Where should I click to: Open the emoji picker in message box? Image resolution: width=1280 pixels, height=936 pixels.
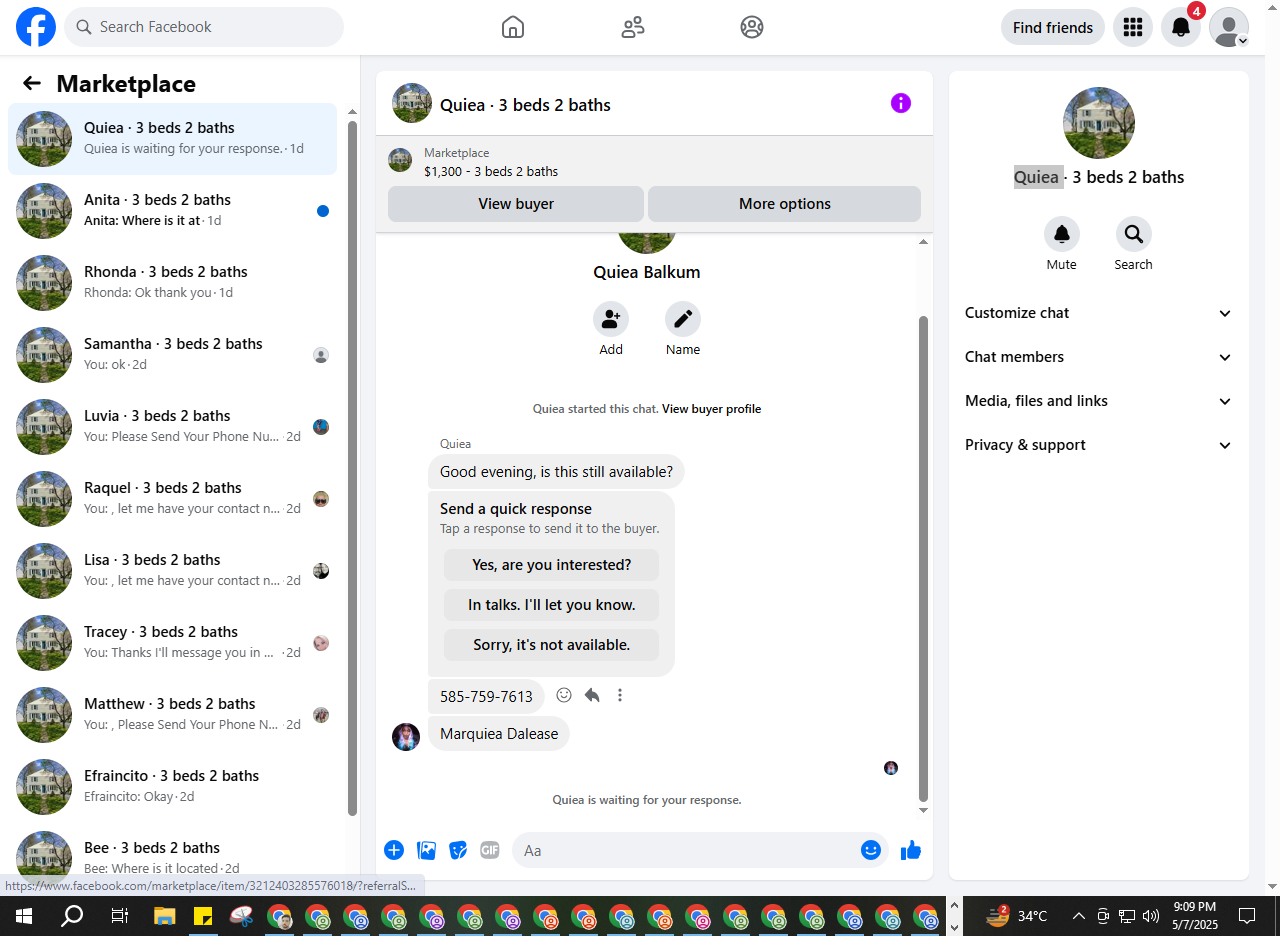(871, 850)
